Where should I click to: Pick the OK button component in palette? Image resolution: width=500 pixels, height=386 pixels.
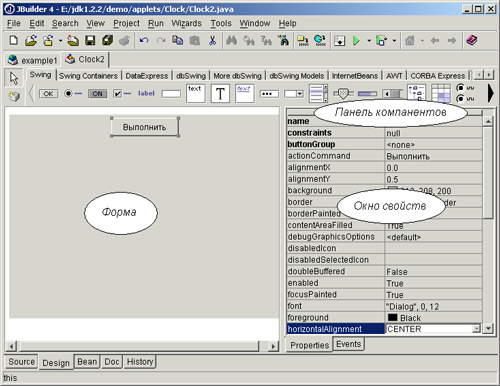click(x=48, y=94)
